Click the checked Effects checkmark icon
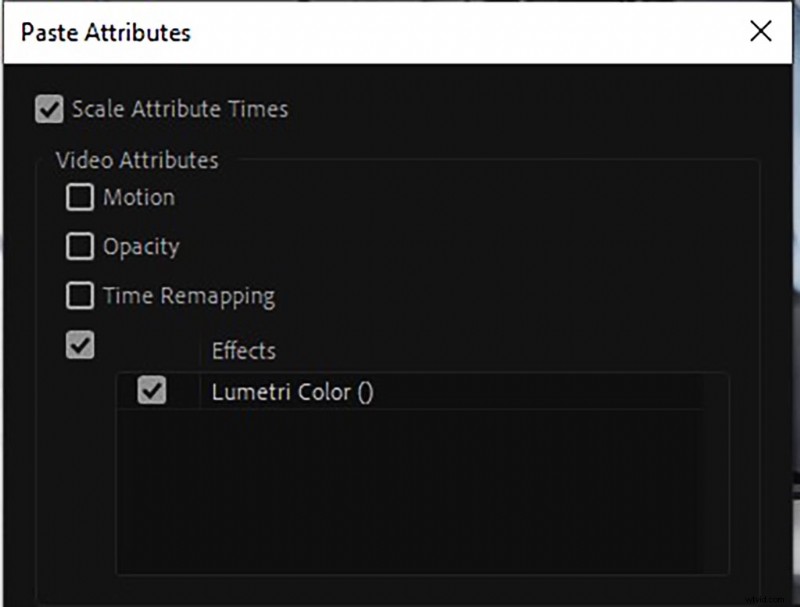The image size is (800, 607). tap(80, 345)
